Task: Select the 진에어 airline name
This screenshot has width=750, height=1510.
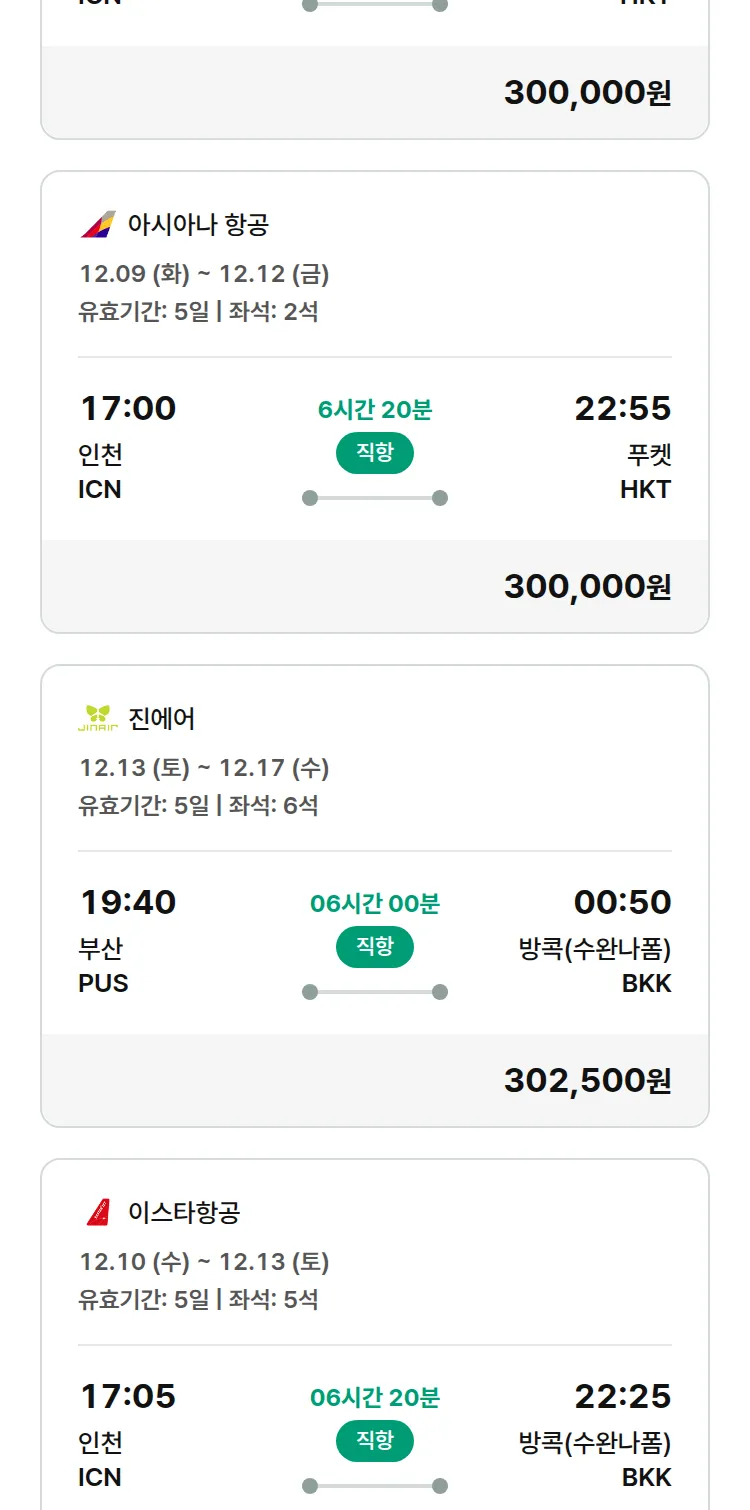Action: (x=162, y=718)
